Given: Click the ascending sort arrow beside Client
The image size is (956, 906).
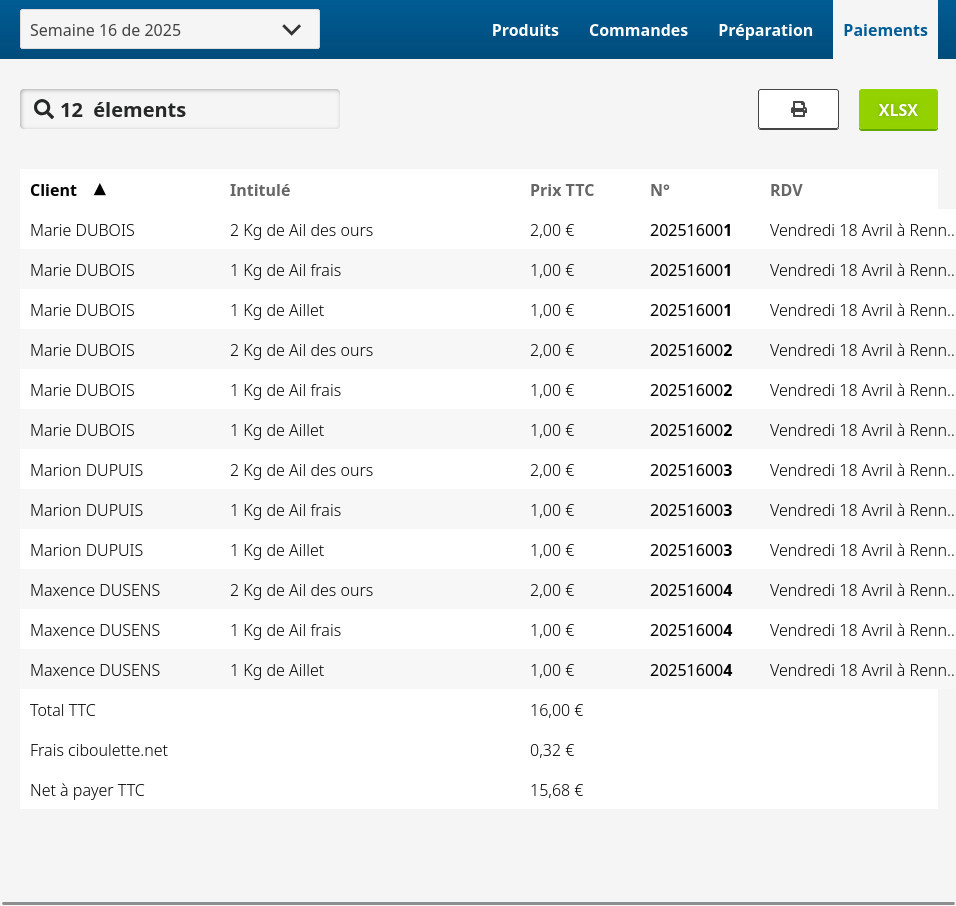Looking at the screenshot, I should click(x=100, y=190).
